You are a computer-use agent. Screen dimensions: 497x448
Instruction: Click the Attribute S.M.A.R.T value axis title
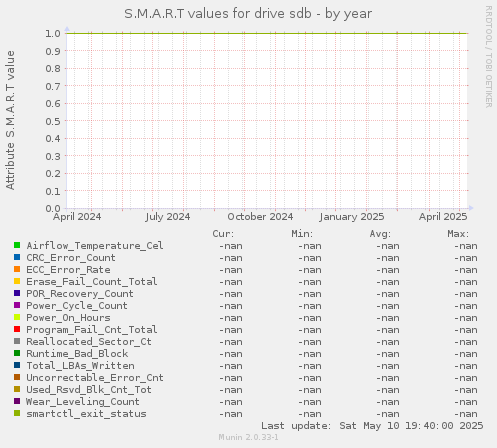coord(10,121)
